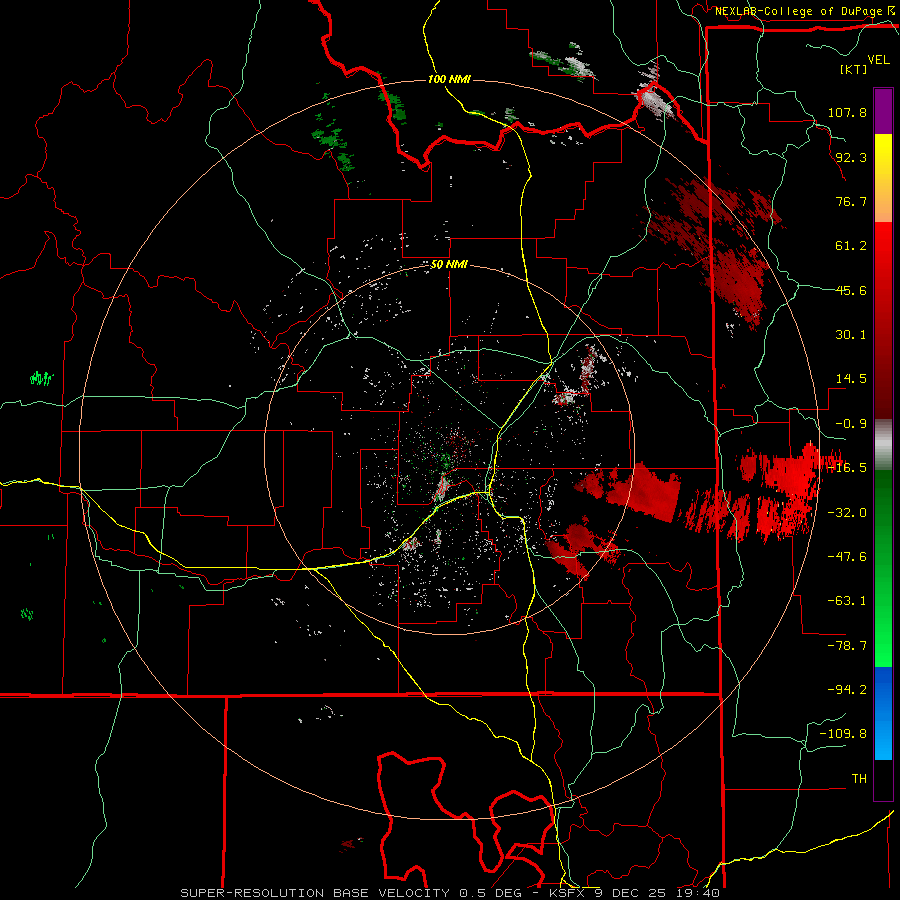This screenshot has width=900, height=900.
Task: Select the TH legend label
Action: coord(859,779)
